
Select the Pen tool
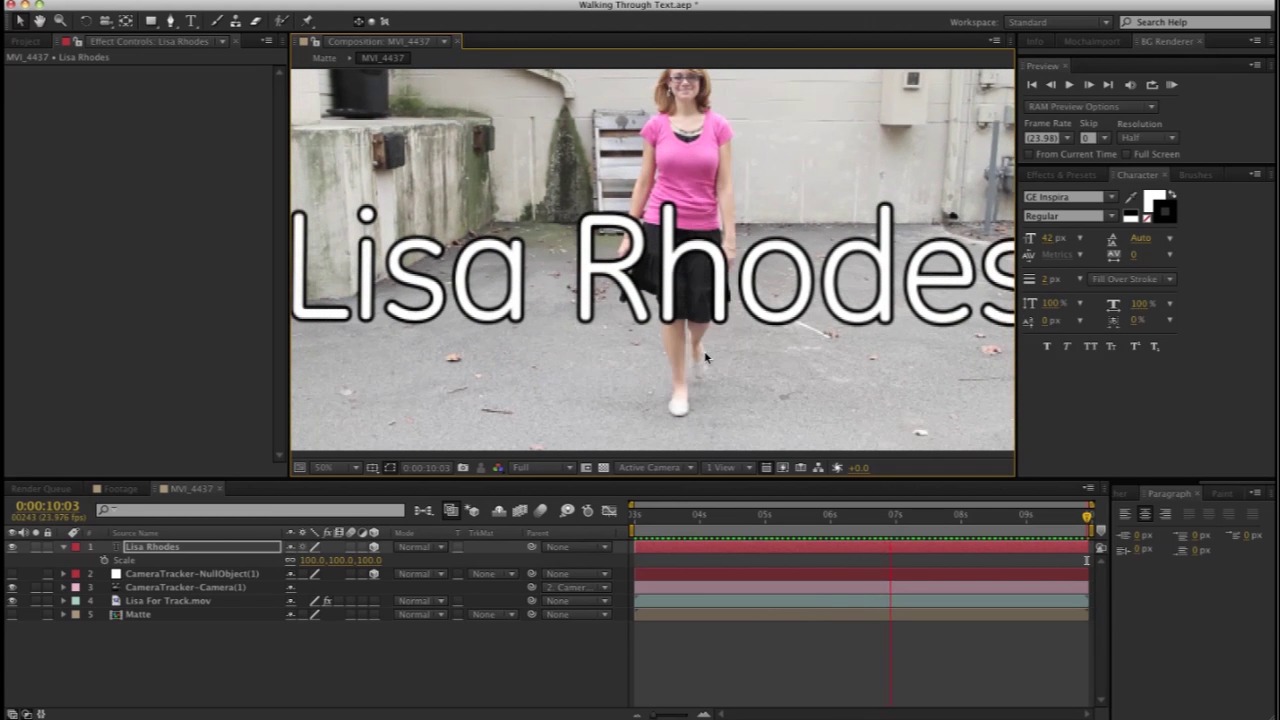click(171, 21)
